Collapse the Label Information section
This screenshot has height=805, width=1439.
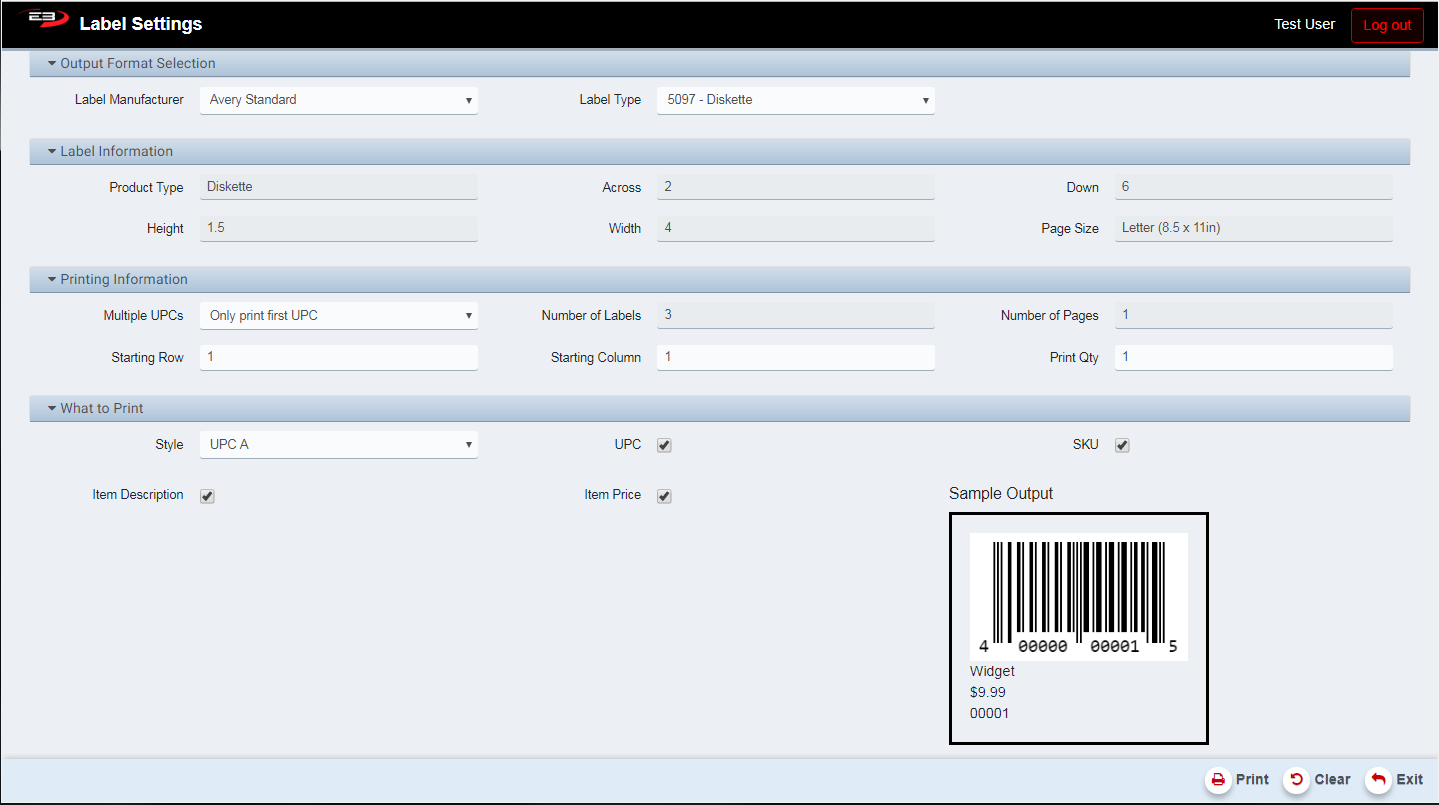click(x=52, y=152)
